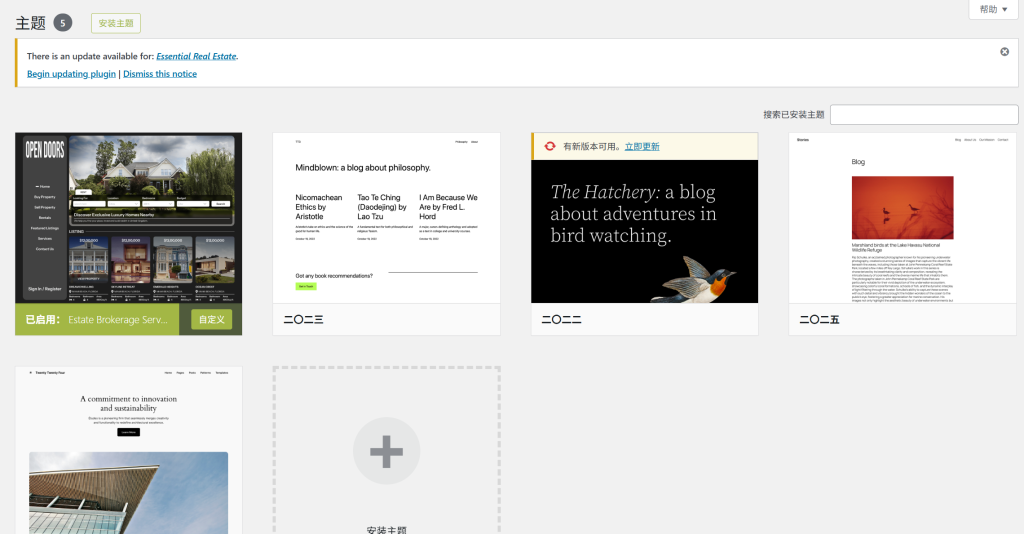The image size is (1024, 534).
Task: Click the 二〇二三 theme name label
Action: [303, 320]
